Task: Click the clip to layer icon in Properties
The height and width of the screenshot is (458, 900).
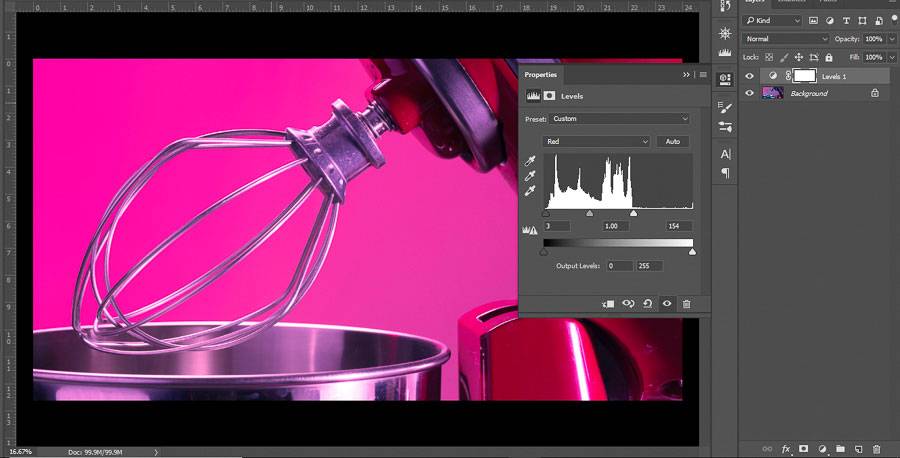Action: [608, 303]
